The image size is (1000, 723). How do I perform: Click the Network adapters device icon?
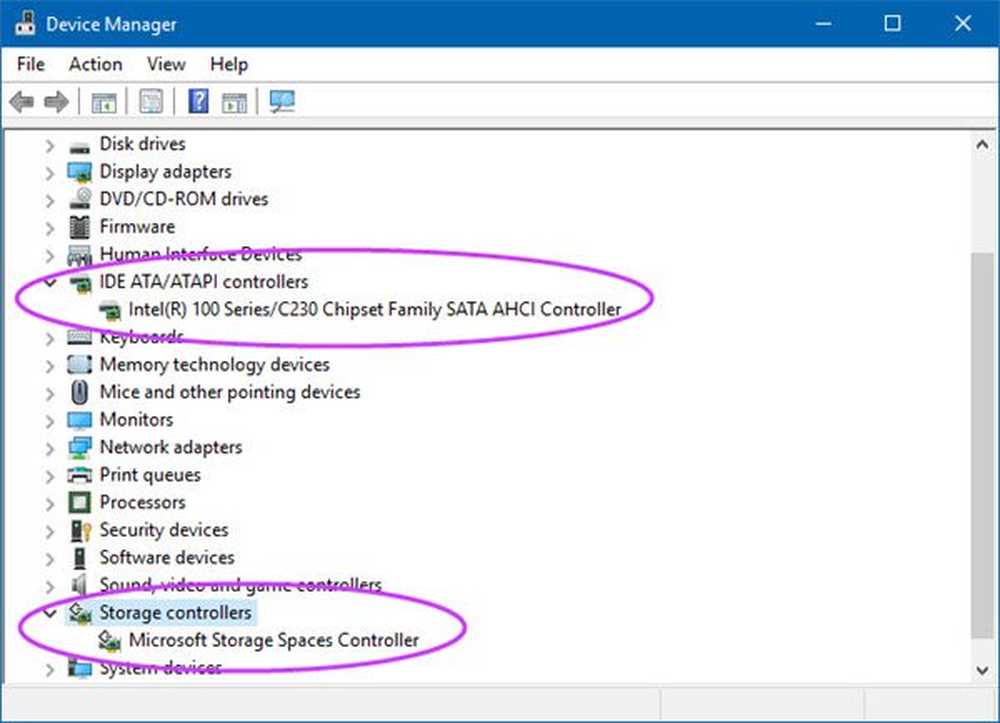coord(79,447)
